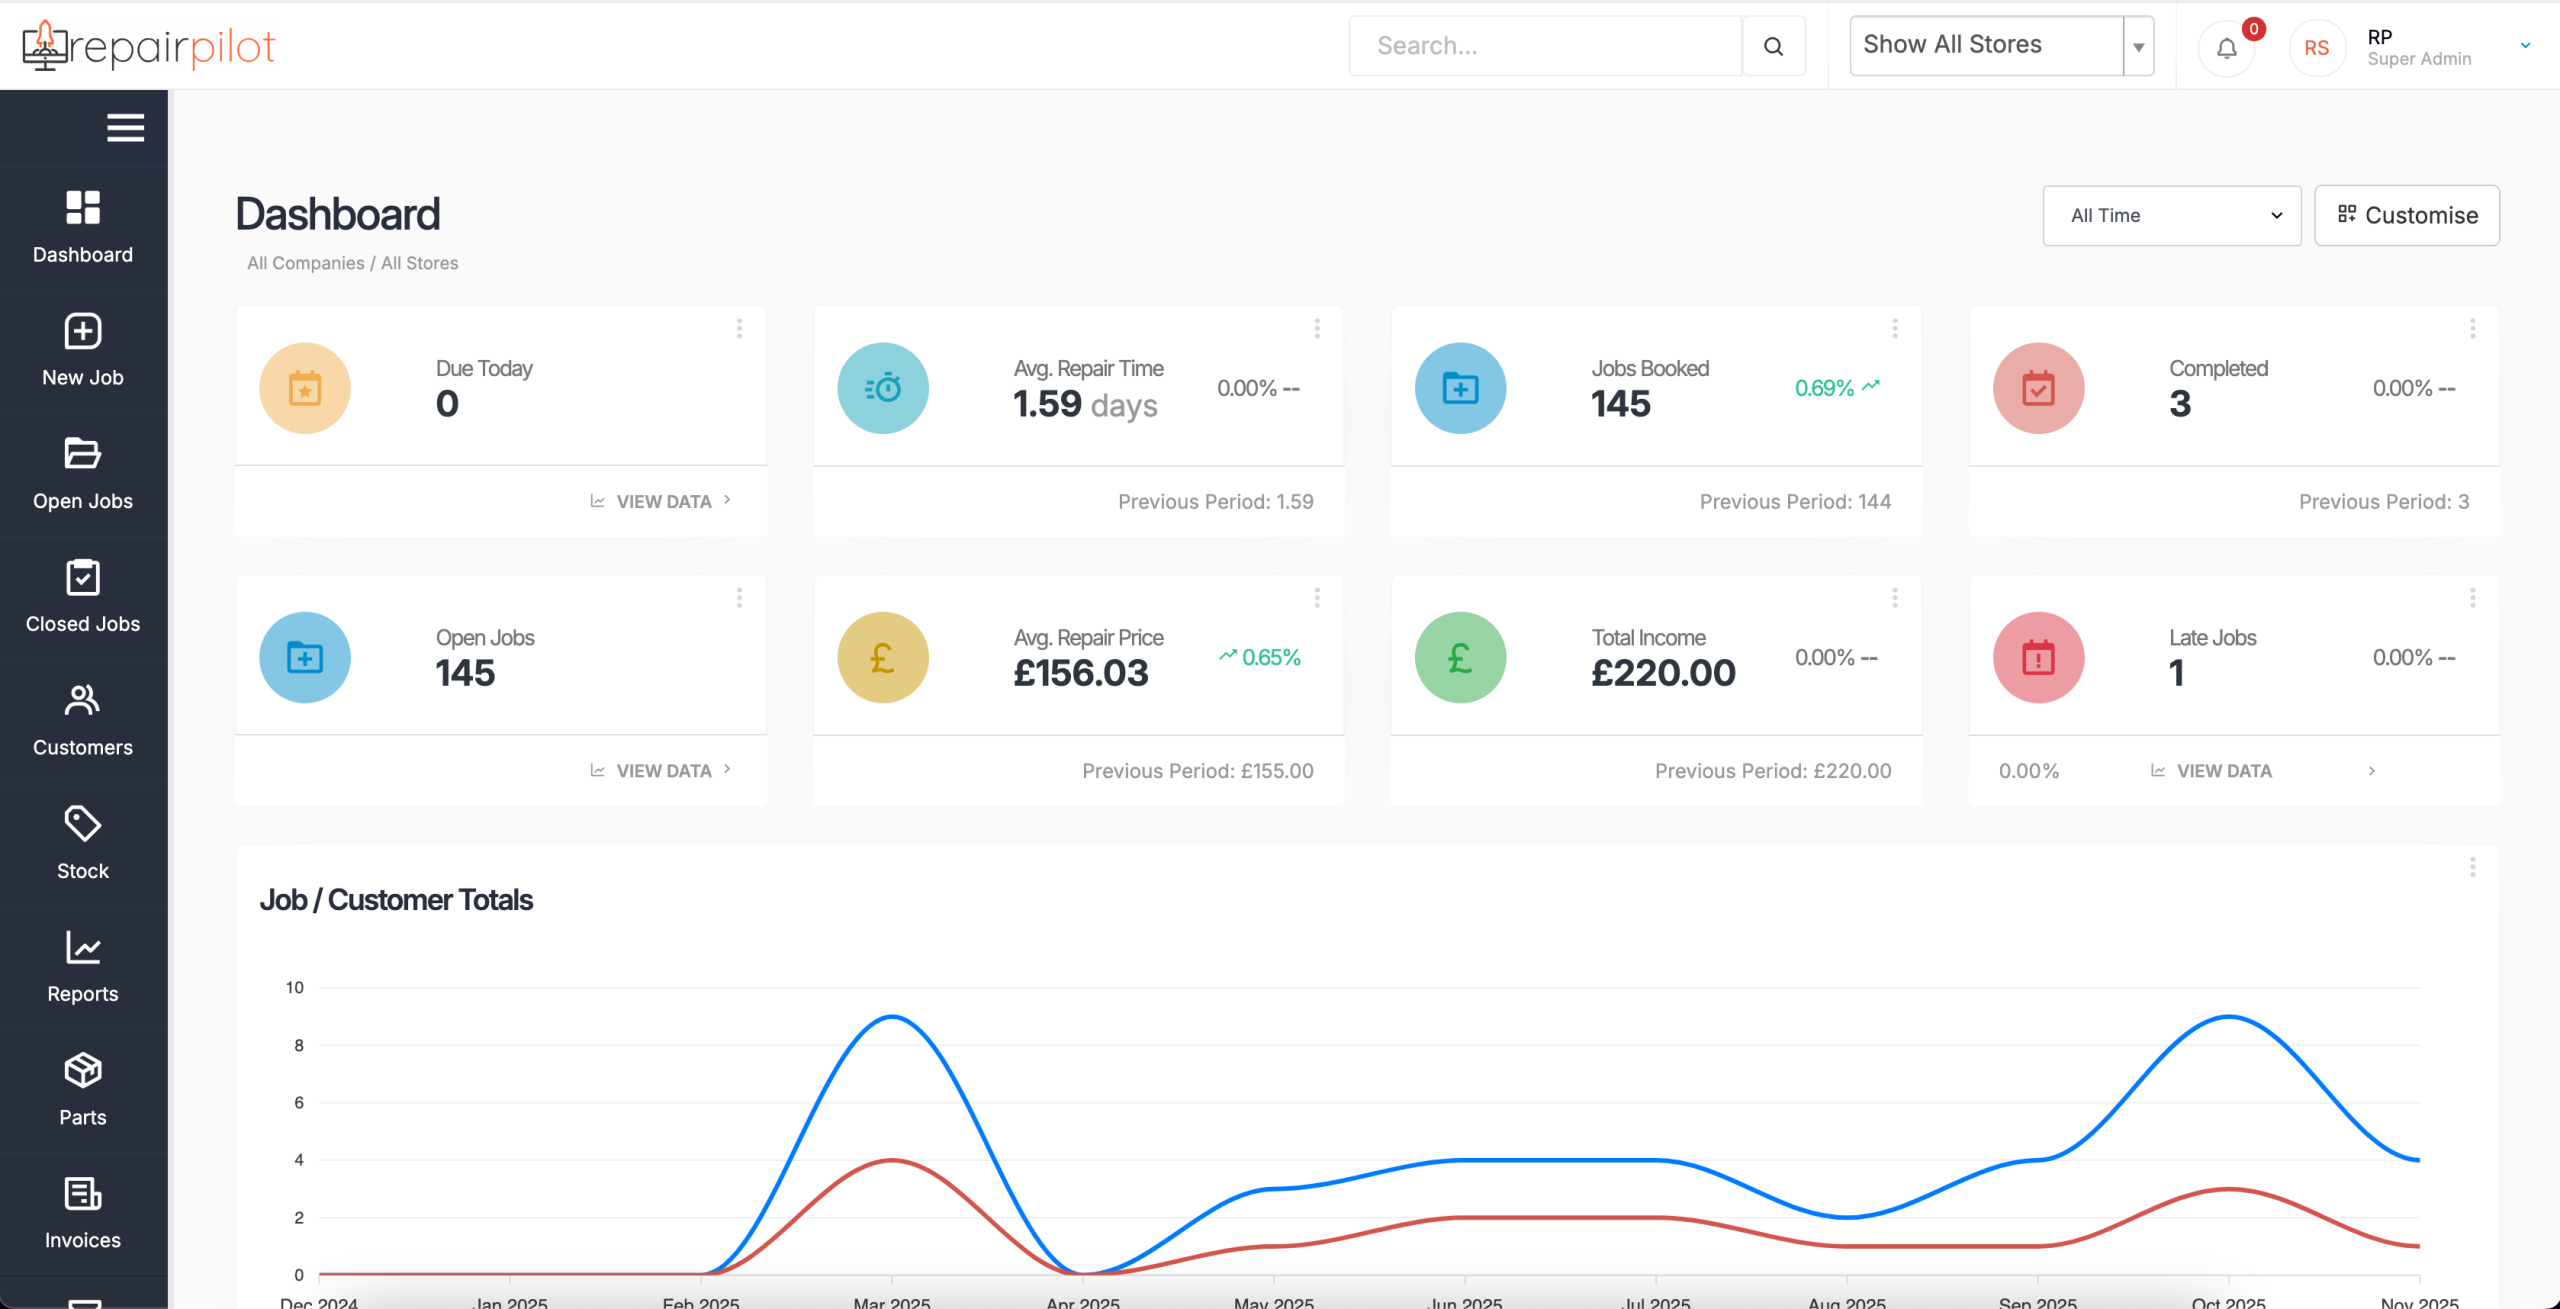Open the Parts box icon
This screenshot has width=2560, height=1309.
click(x=83, y=1071)
